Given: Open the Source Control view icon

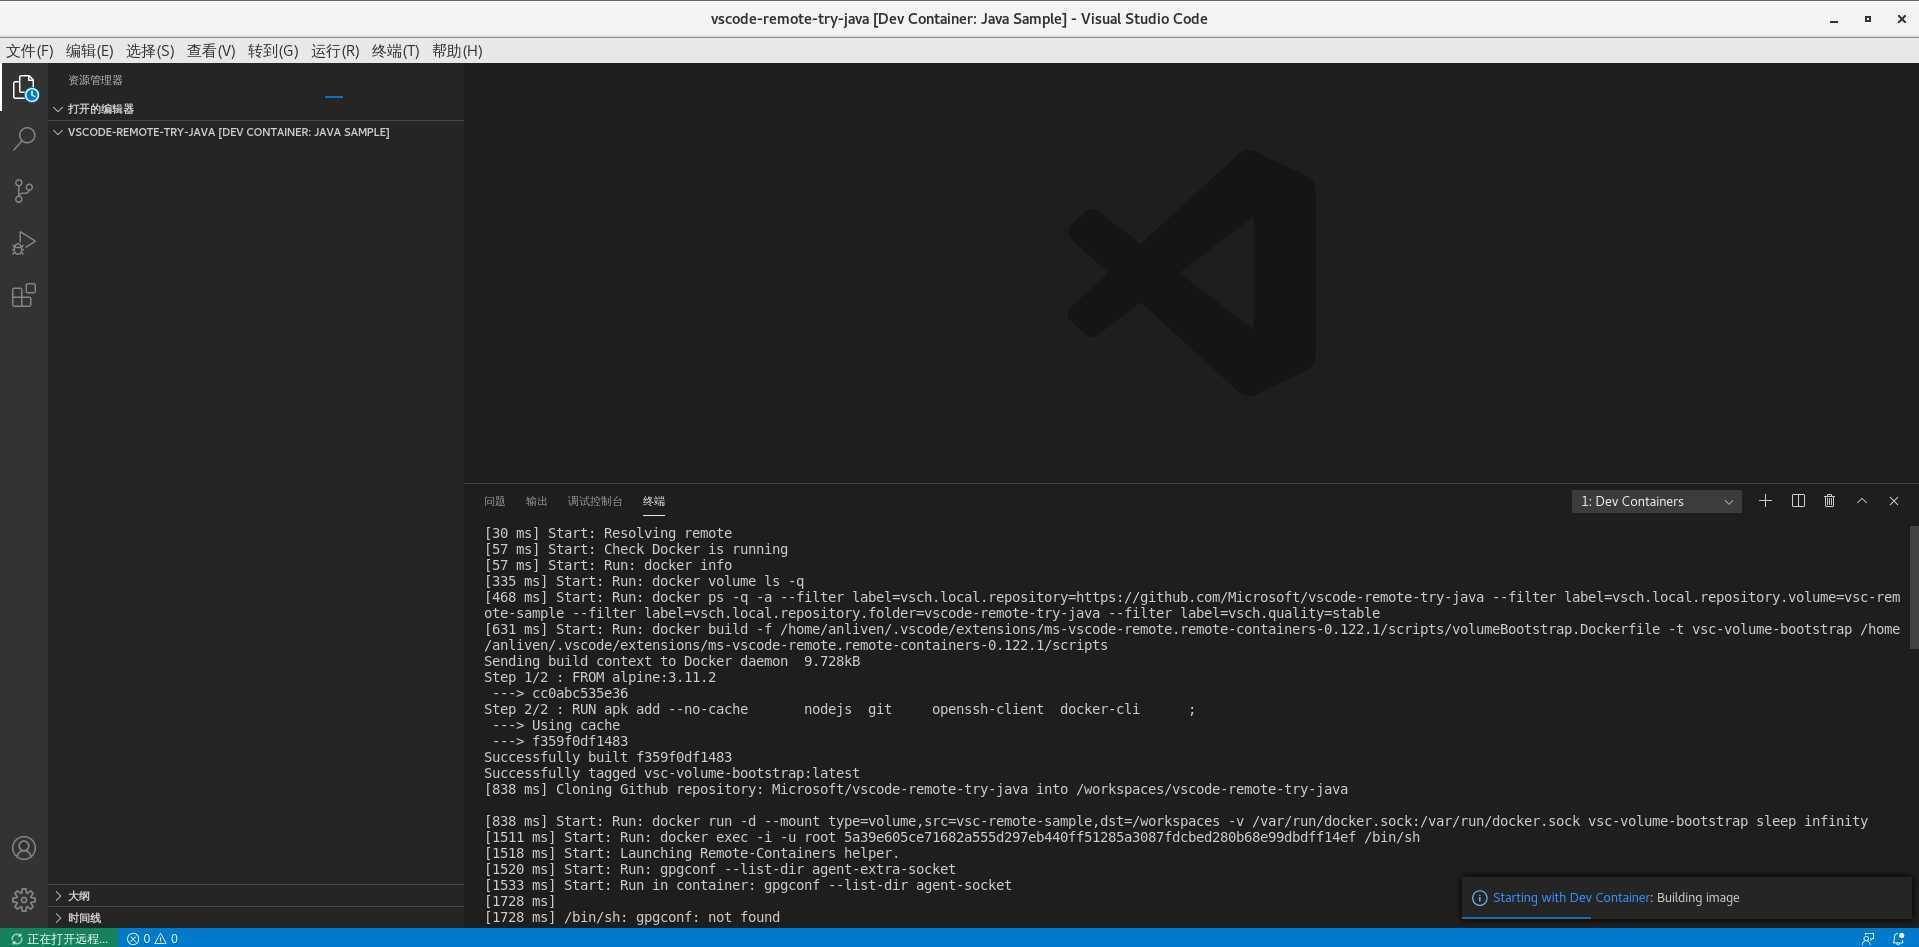Looking at the screenshot, I should pyautogui.click(x=24, y=191).
